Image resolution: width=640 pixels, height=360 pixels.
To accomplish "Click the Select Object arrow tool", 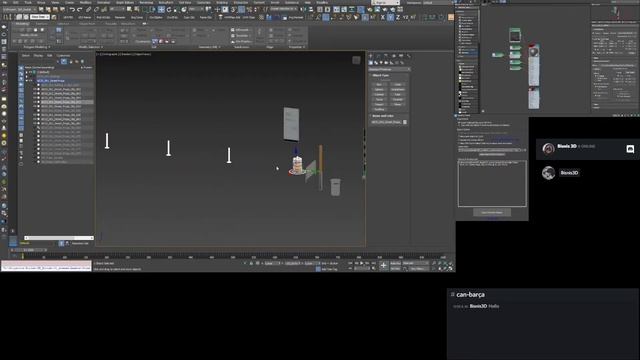I will click(x=129, y=9).
